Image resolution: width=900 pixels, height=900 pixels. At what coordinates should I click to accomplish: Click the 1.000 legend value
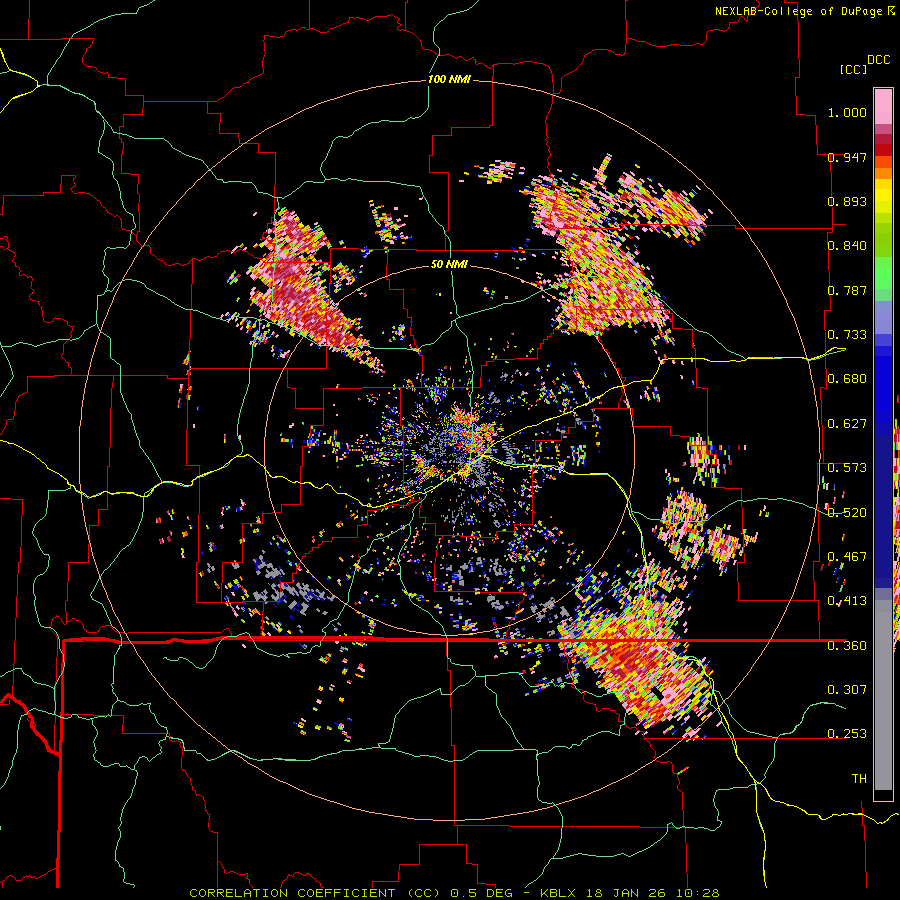point(847,112)
